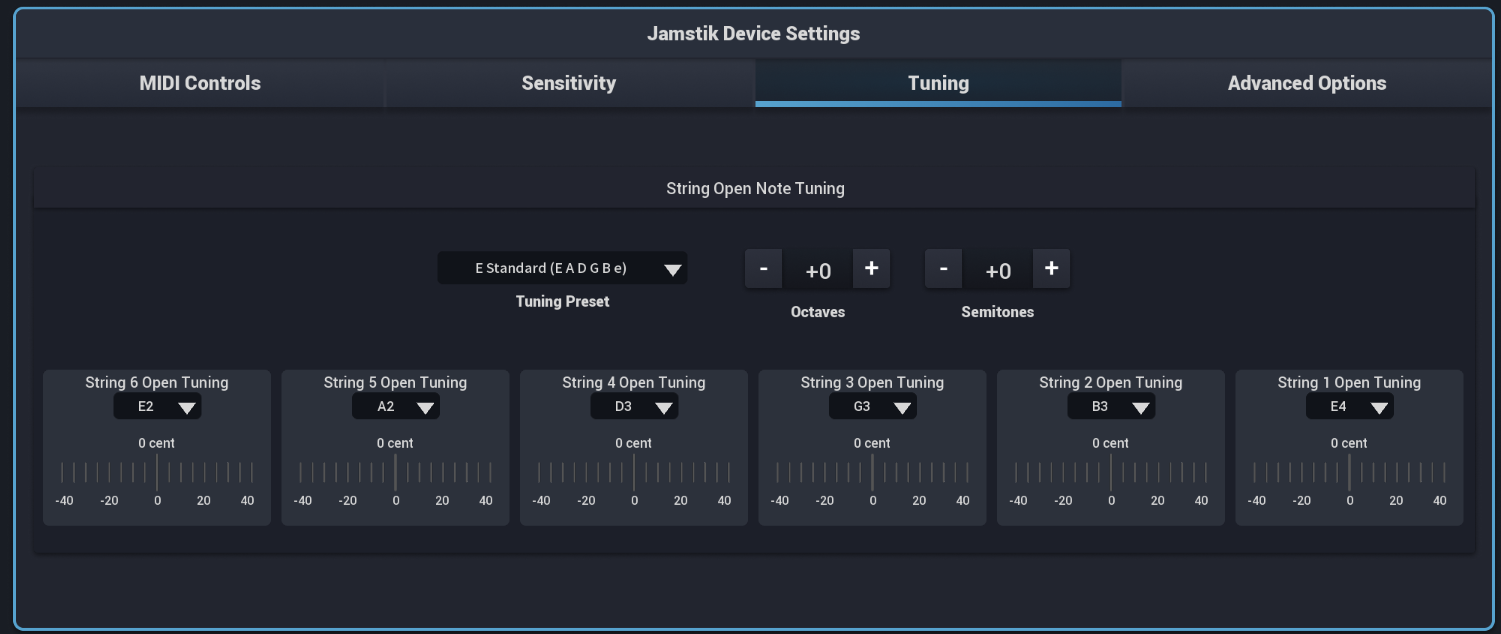Image resolution: width=1501 pixels, height=634 pixels.
Task: Click String 5 cent tuning slider
Action: [396, 473]
